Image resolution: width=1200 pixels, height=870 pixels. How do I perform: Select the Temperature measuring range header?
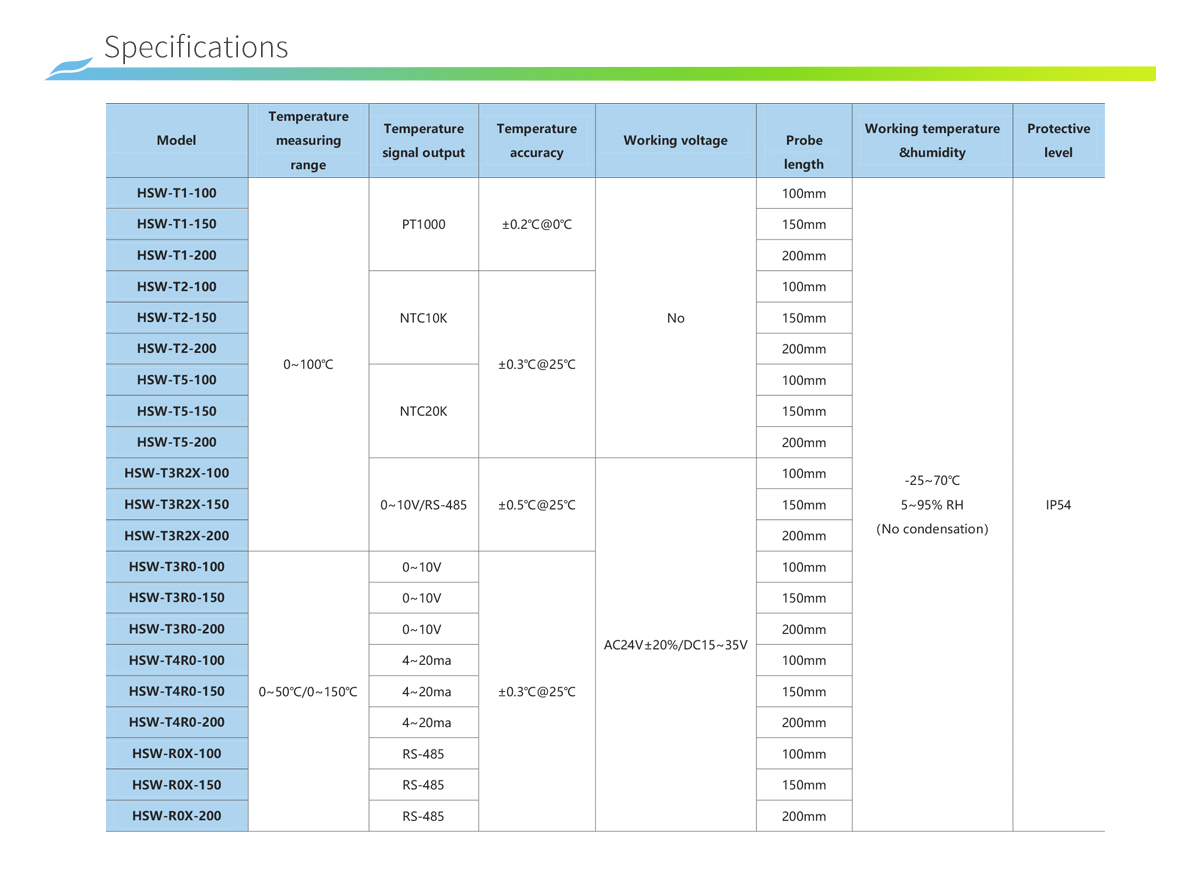(308, 141)
